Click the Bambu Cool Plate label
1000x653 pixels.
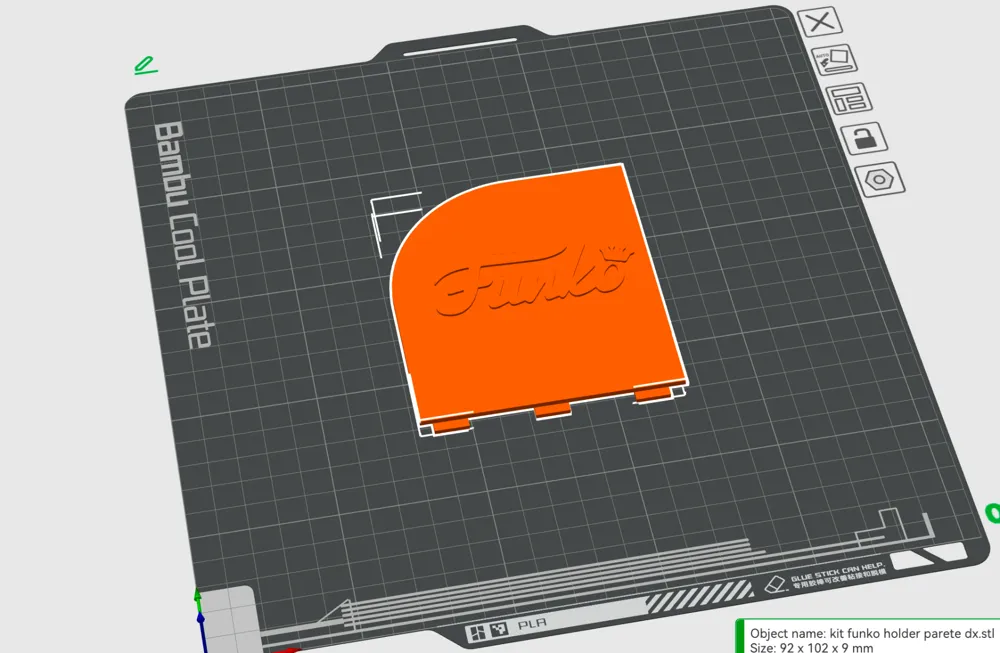click(x=183, y=236)
